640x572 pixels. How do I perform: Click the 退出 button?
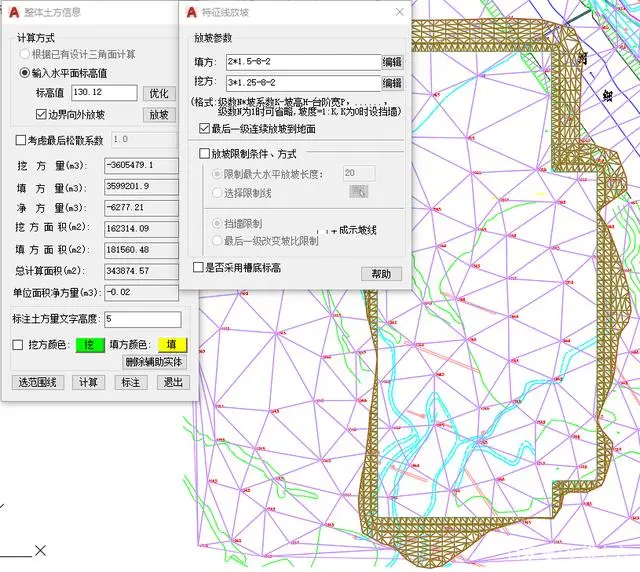point(173,383)
